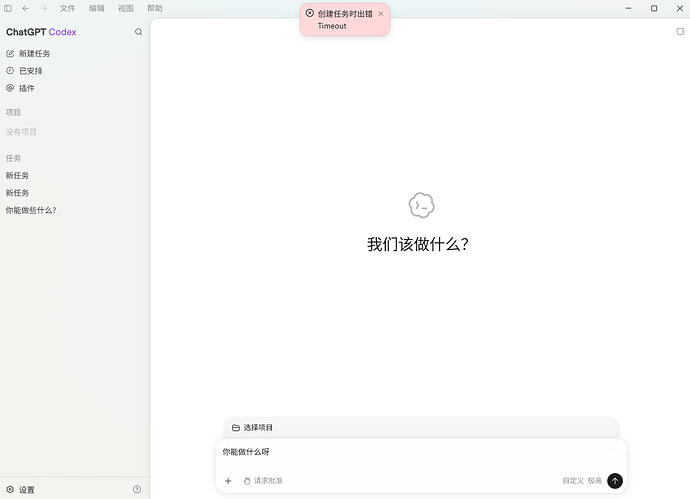
Task: Open the 文件 menu
Action: (67, 8)
